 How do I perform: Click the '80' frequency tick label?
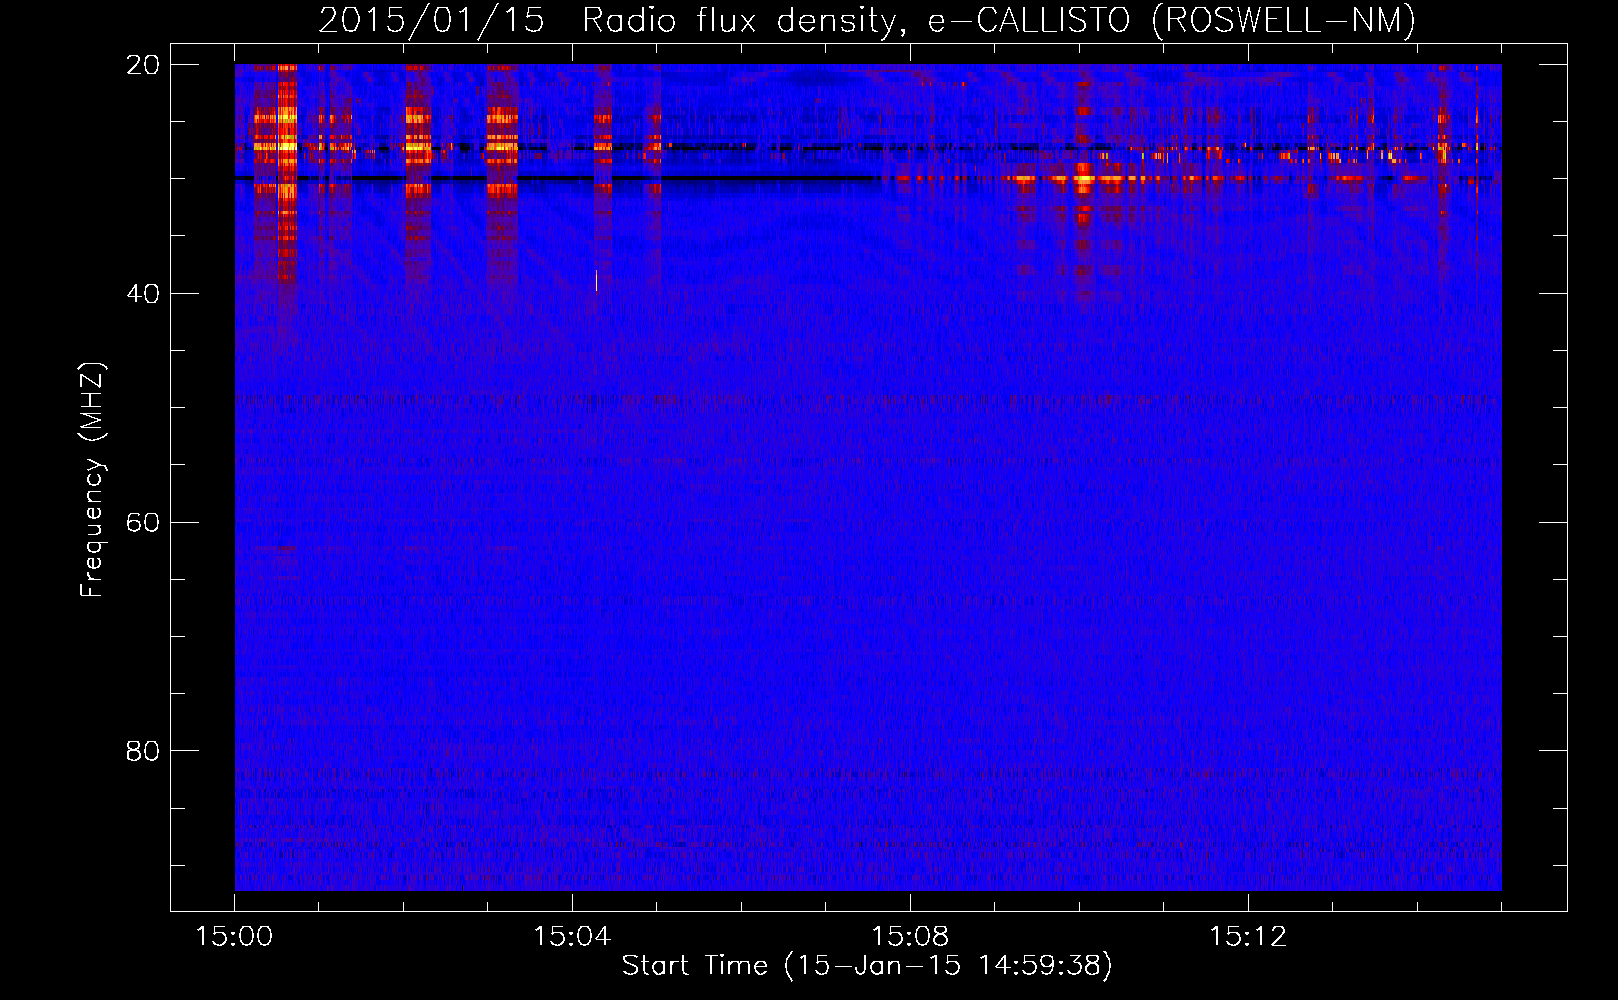click(143, 751)
